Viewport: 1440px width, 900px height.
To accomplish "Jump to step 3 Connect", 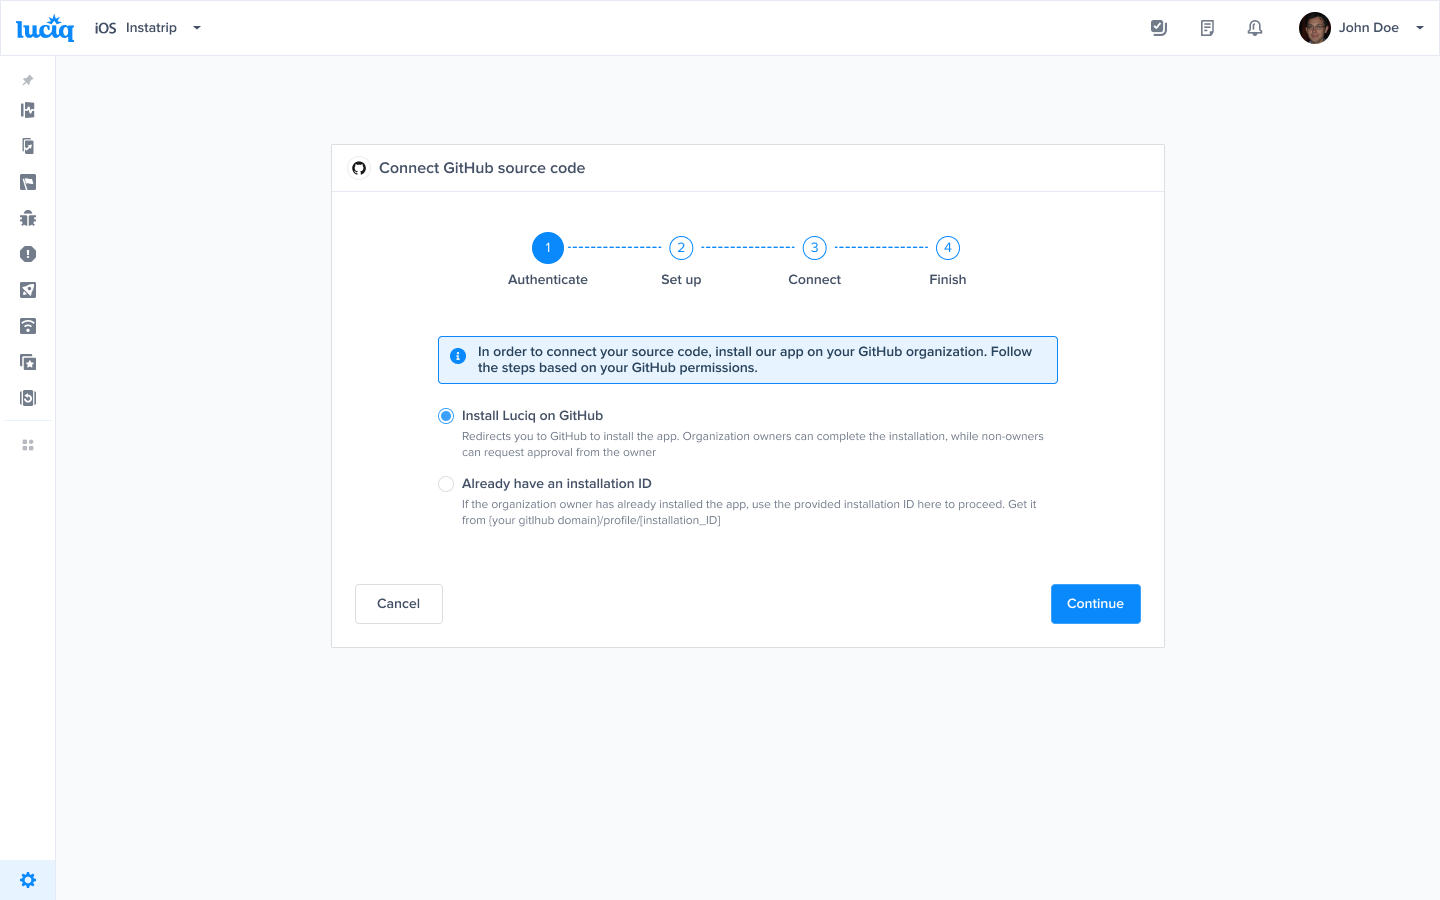I will pos(814,248).
